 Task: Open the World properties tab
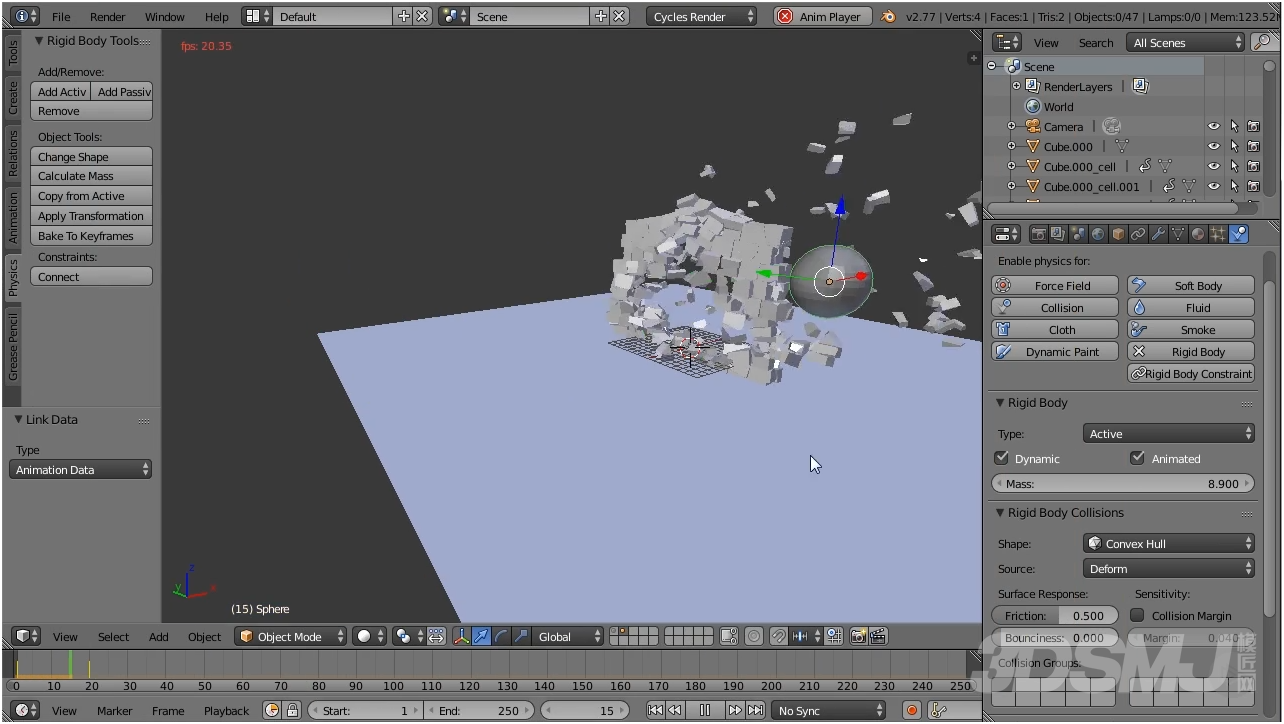1099,234
